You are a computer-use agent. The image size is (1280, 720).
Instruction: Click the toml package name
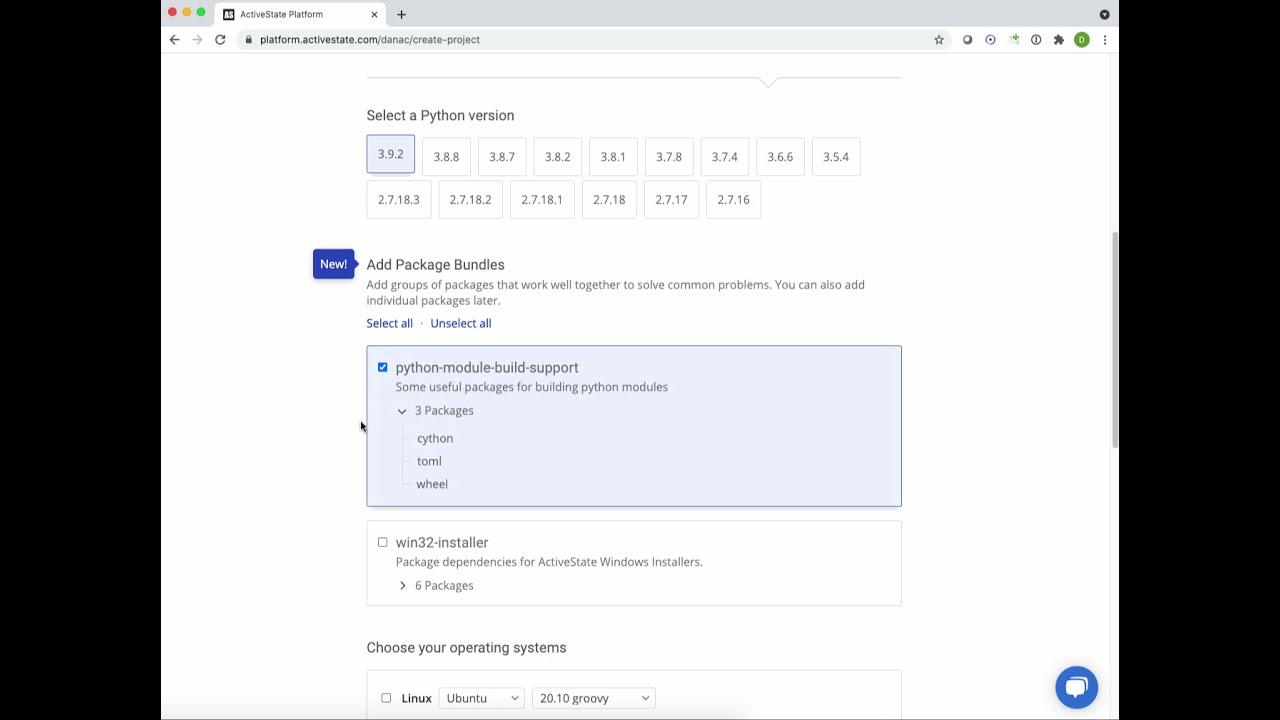(x=429, y=461)
